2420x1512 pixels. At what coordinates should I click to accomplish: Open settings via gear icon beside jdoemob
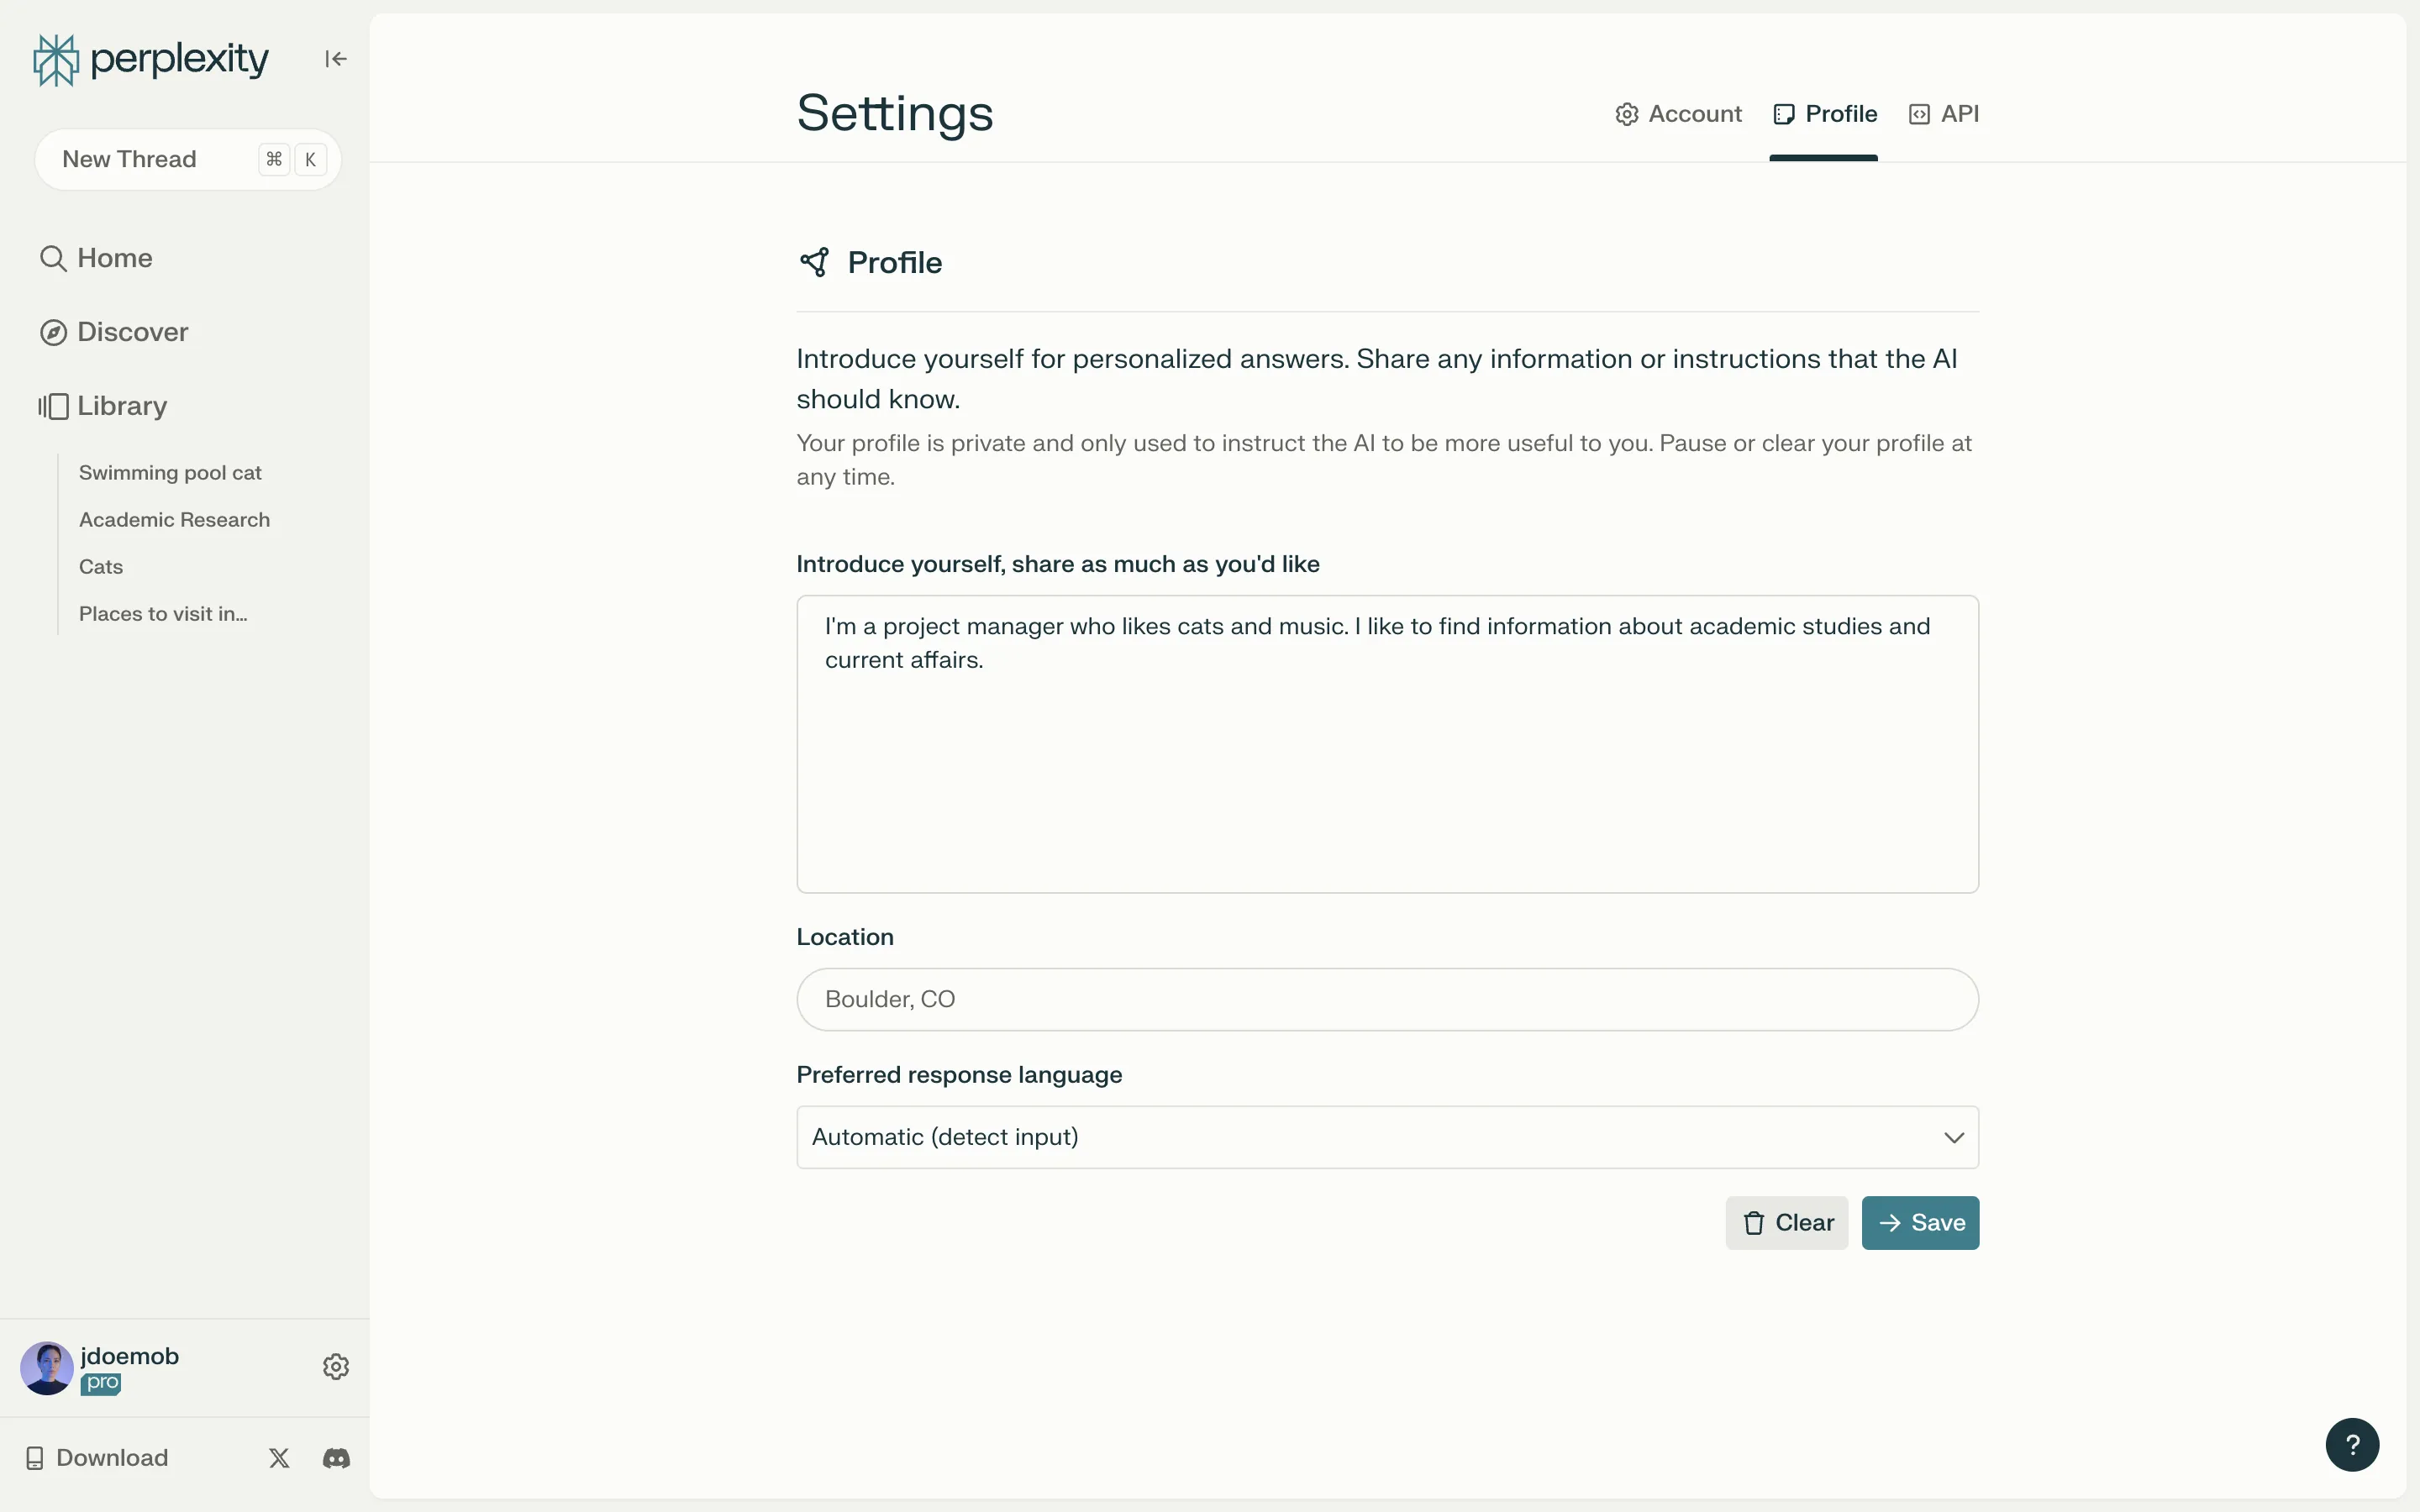point(336,1366)
